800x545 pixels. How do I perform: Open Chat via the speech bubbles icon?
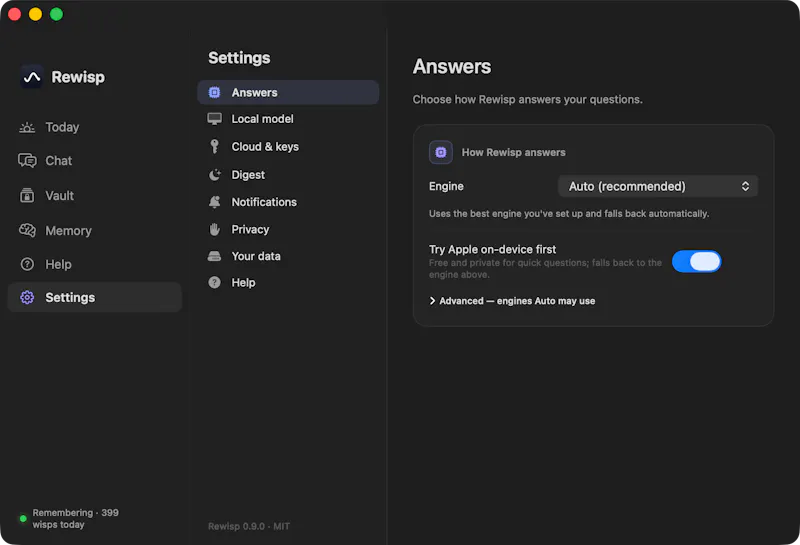pyautogui.click(x=27, y=161)
